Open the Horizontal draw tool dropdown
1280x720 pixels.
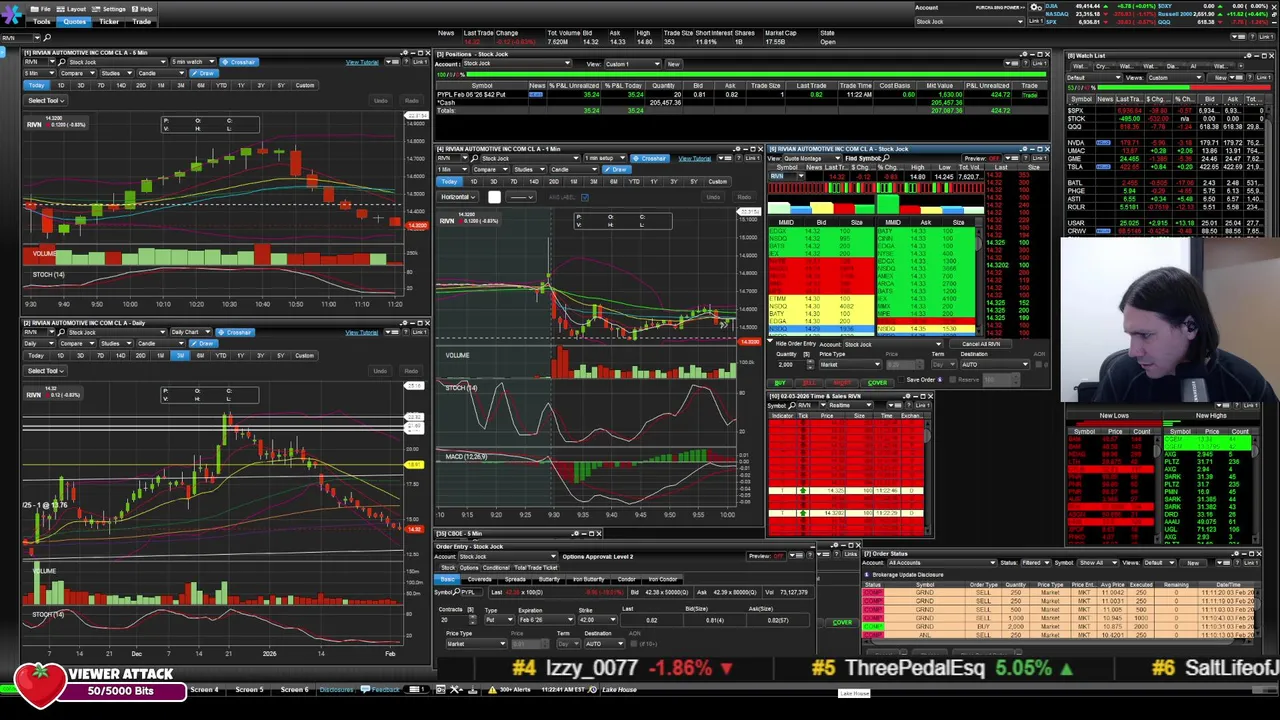(458, 197)
